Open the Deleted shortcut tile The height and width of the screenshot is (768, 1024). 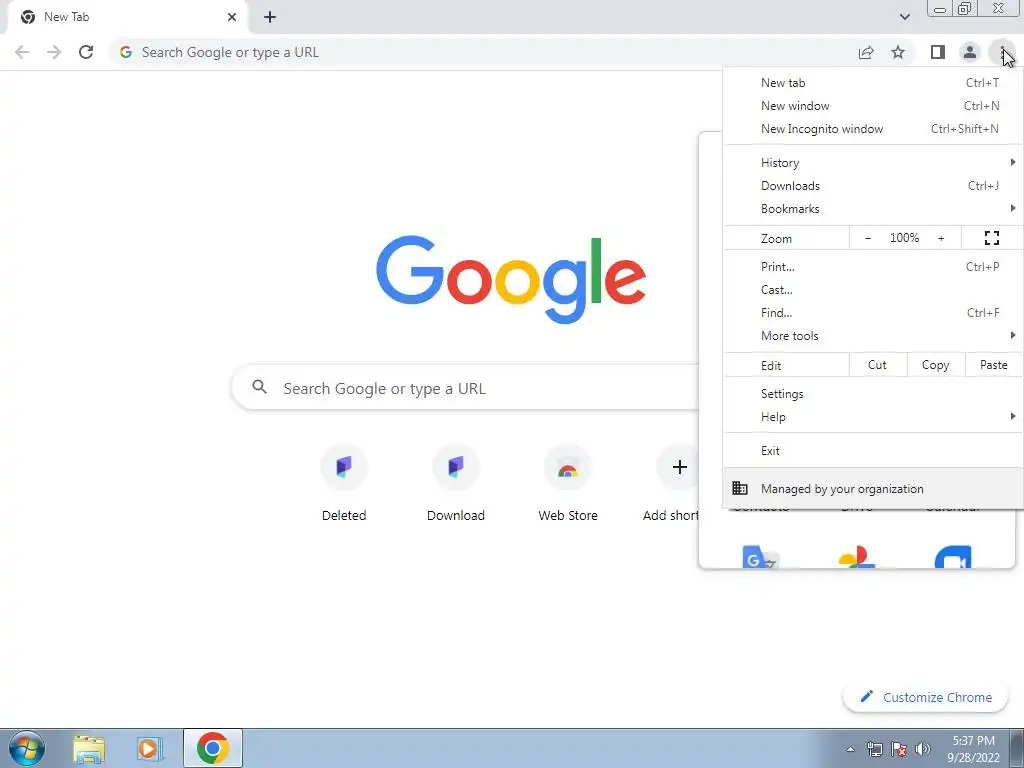tap(344, 482)
